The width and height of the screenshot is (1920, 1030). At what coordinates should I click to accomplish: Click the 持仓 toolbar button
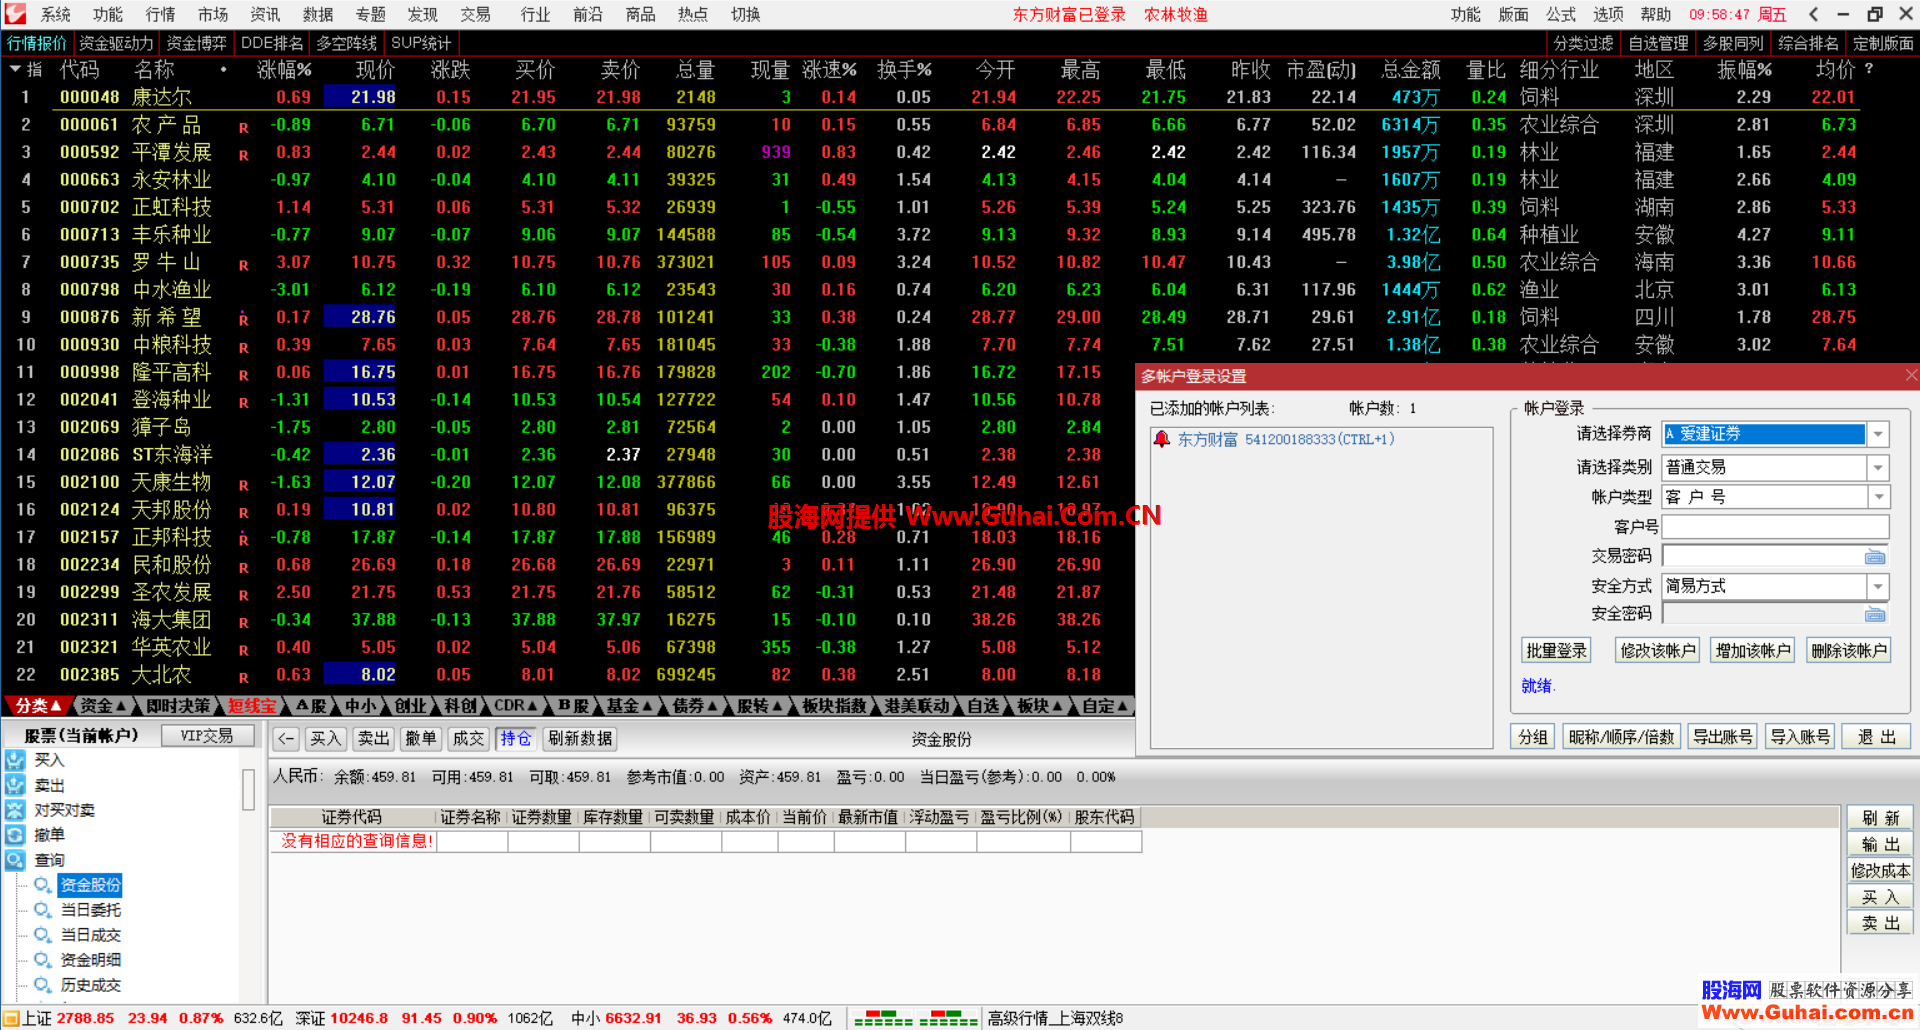point(516,739)
